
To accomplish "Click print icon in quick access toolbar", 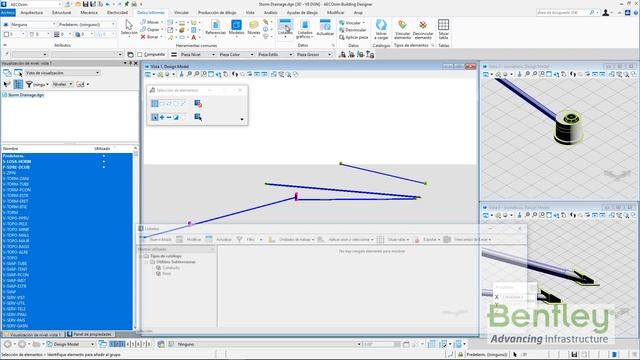I will point(133,4).
